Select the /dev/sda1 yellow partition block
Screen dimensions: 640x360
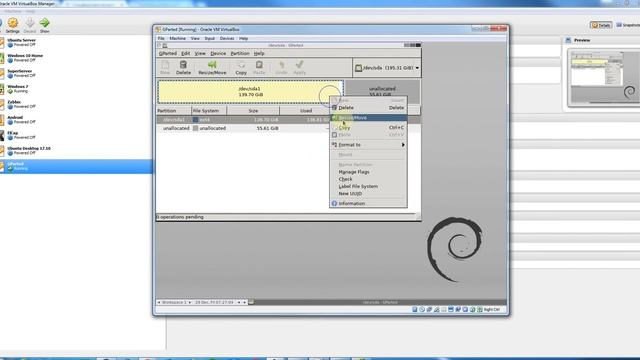(x=250, y=92)
